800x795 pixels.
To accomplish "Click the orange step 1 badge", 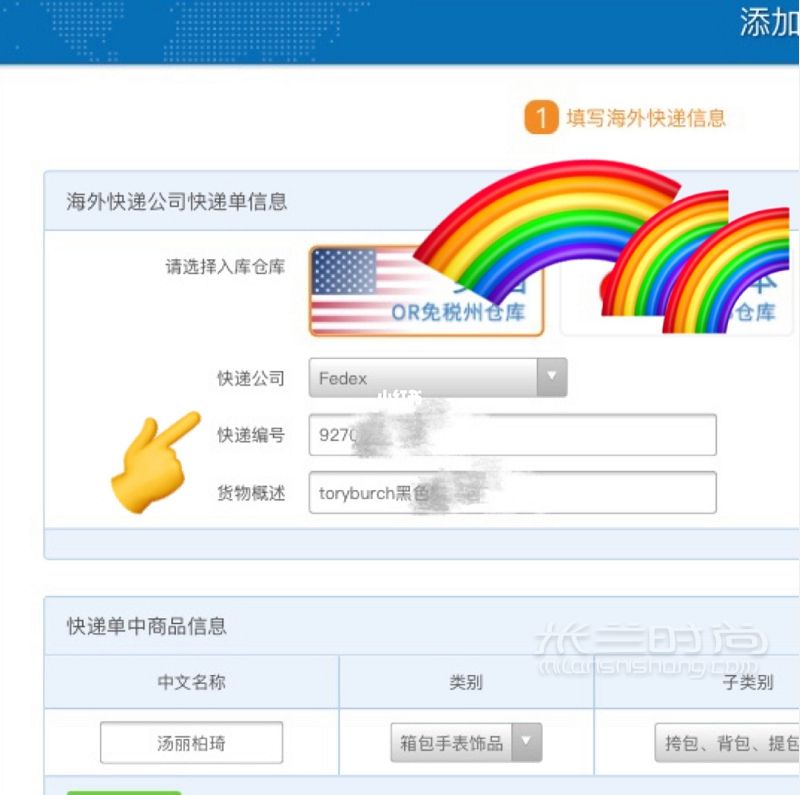I will pos(540,118).
